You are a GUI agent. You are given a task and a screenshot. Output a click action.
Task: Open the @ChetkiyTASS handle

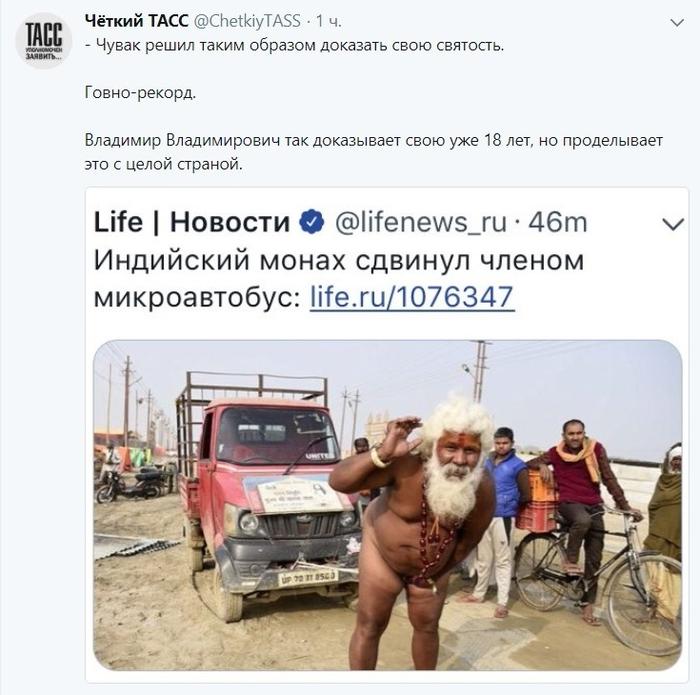[247, 21]
